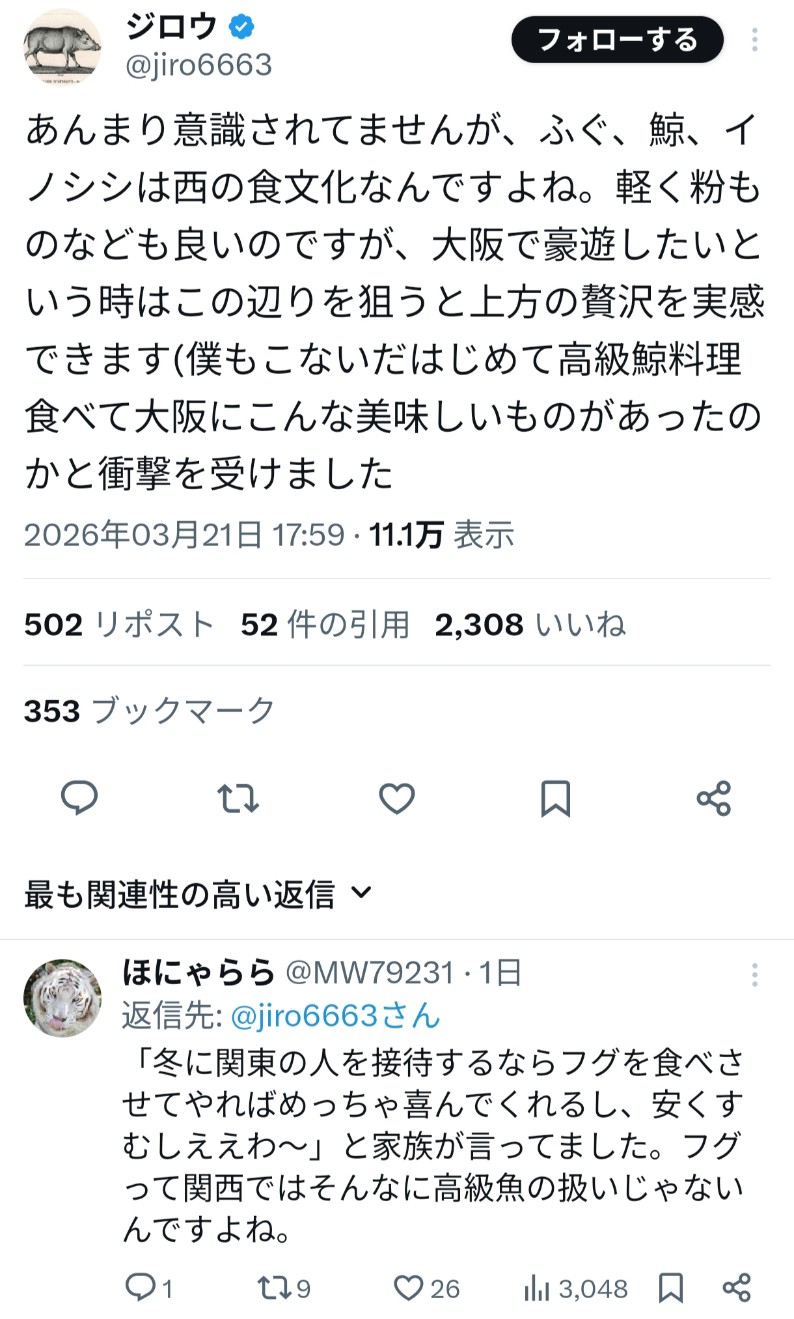Reply to ほにゃらら's comment via comment icon
794x1319 pixels.
point(149,1287)
